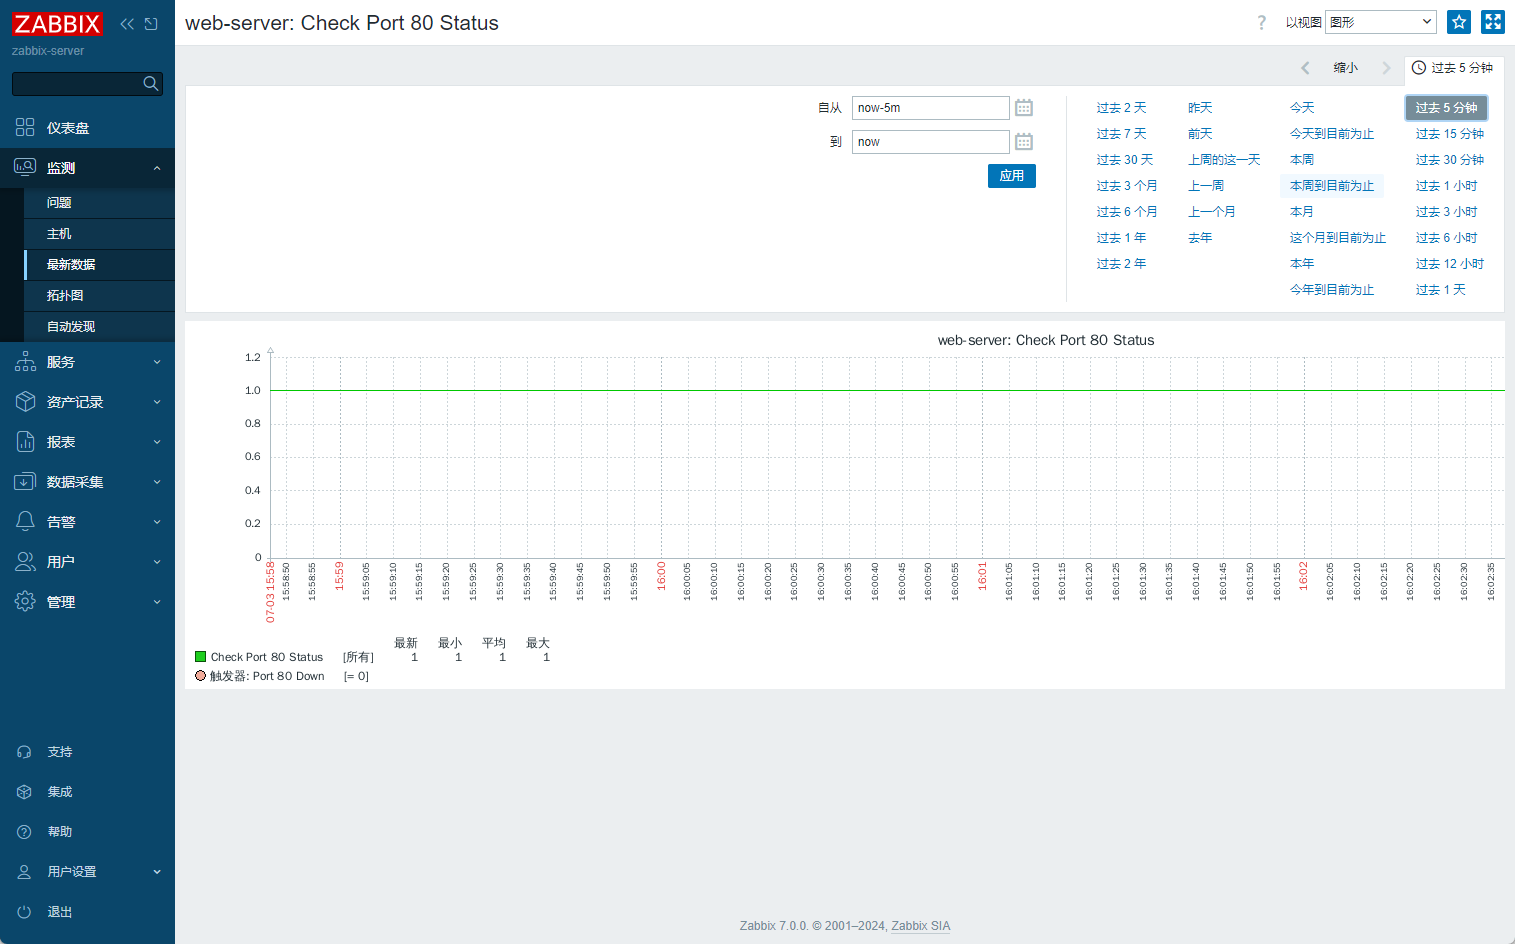Image resolution: width=1515 pixels, height=944 pixels.
Task: Expand the 用户 menu chevron
Action: click(x=157, y=562)
